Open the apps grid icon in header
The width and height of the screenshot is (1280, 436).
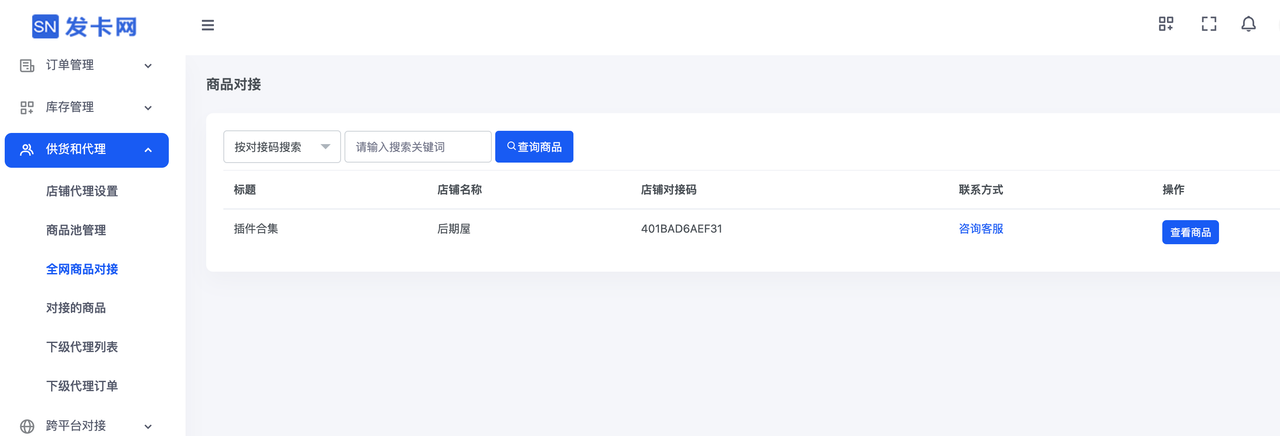point(1166,24)
